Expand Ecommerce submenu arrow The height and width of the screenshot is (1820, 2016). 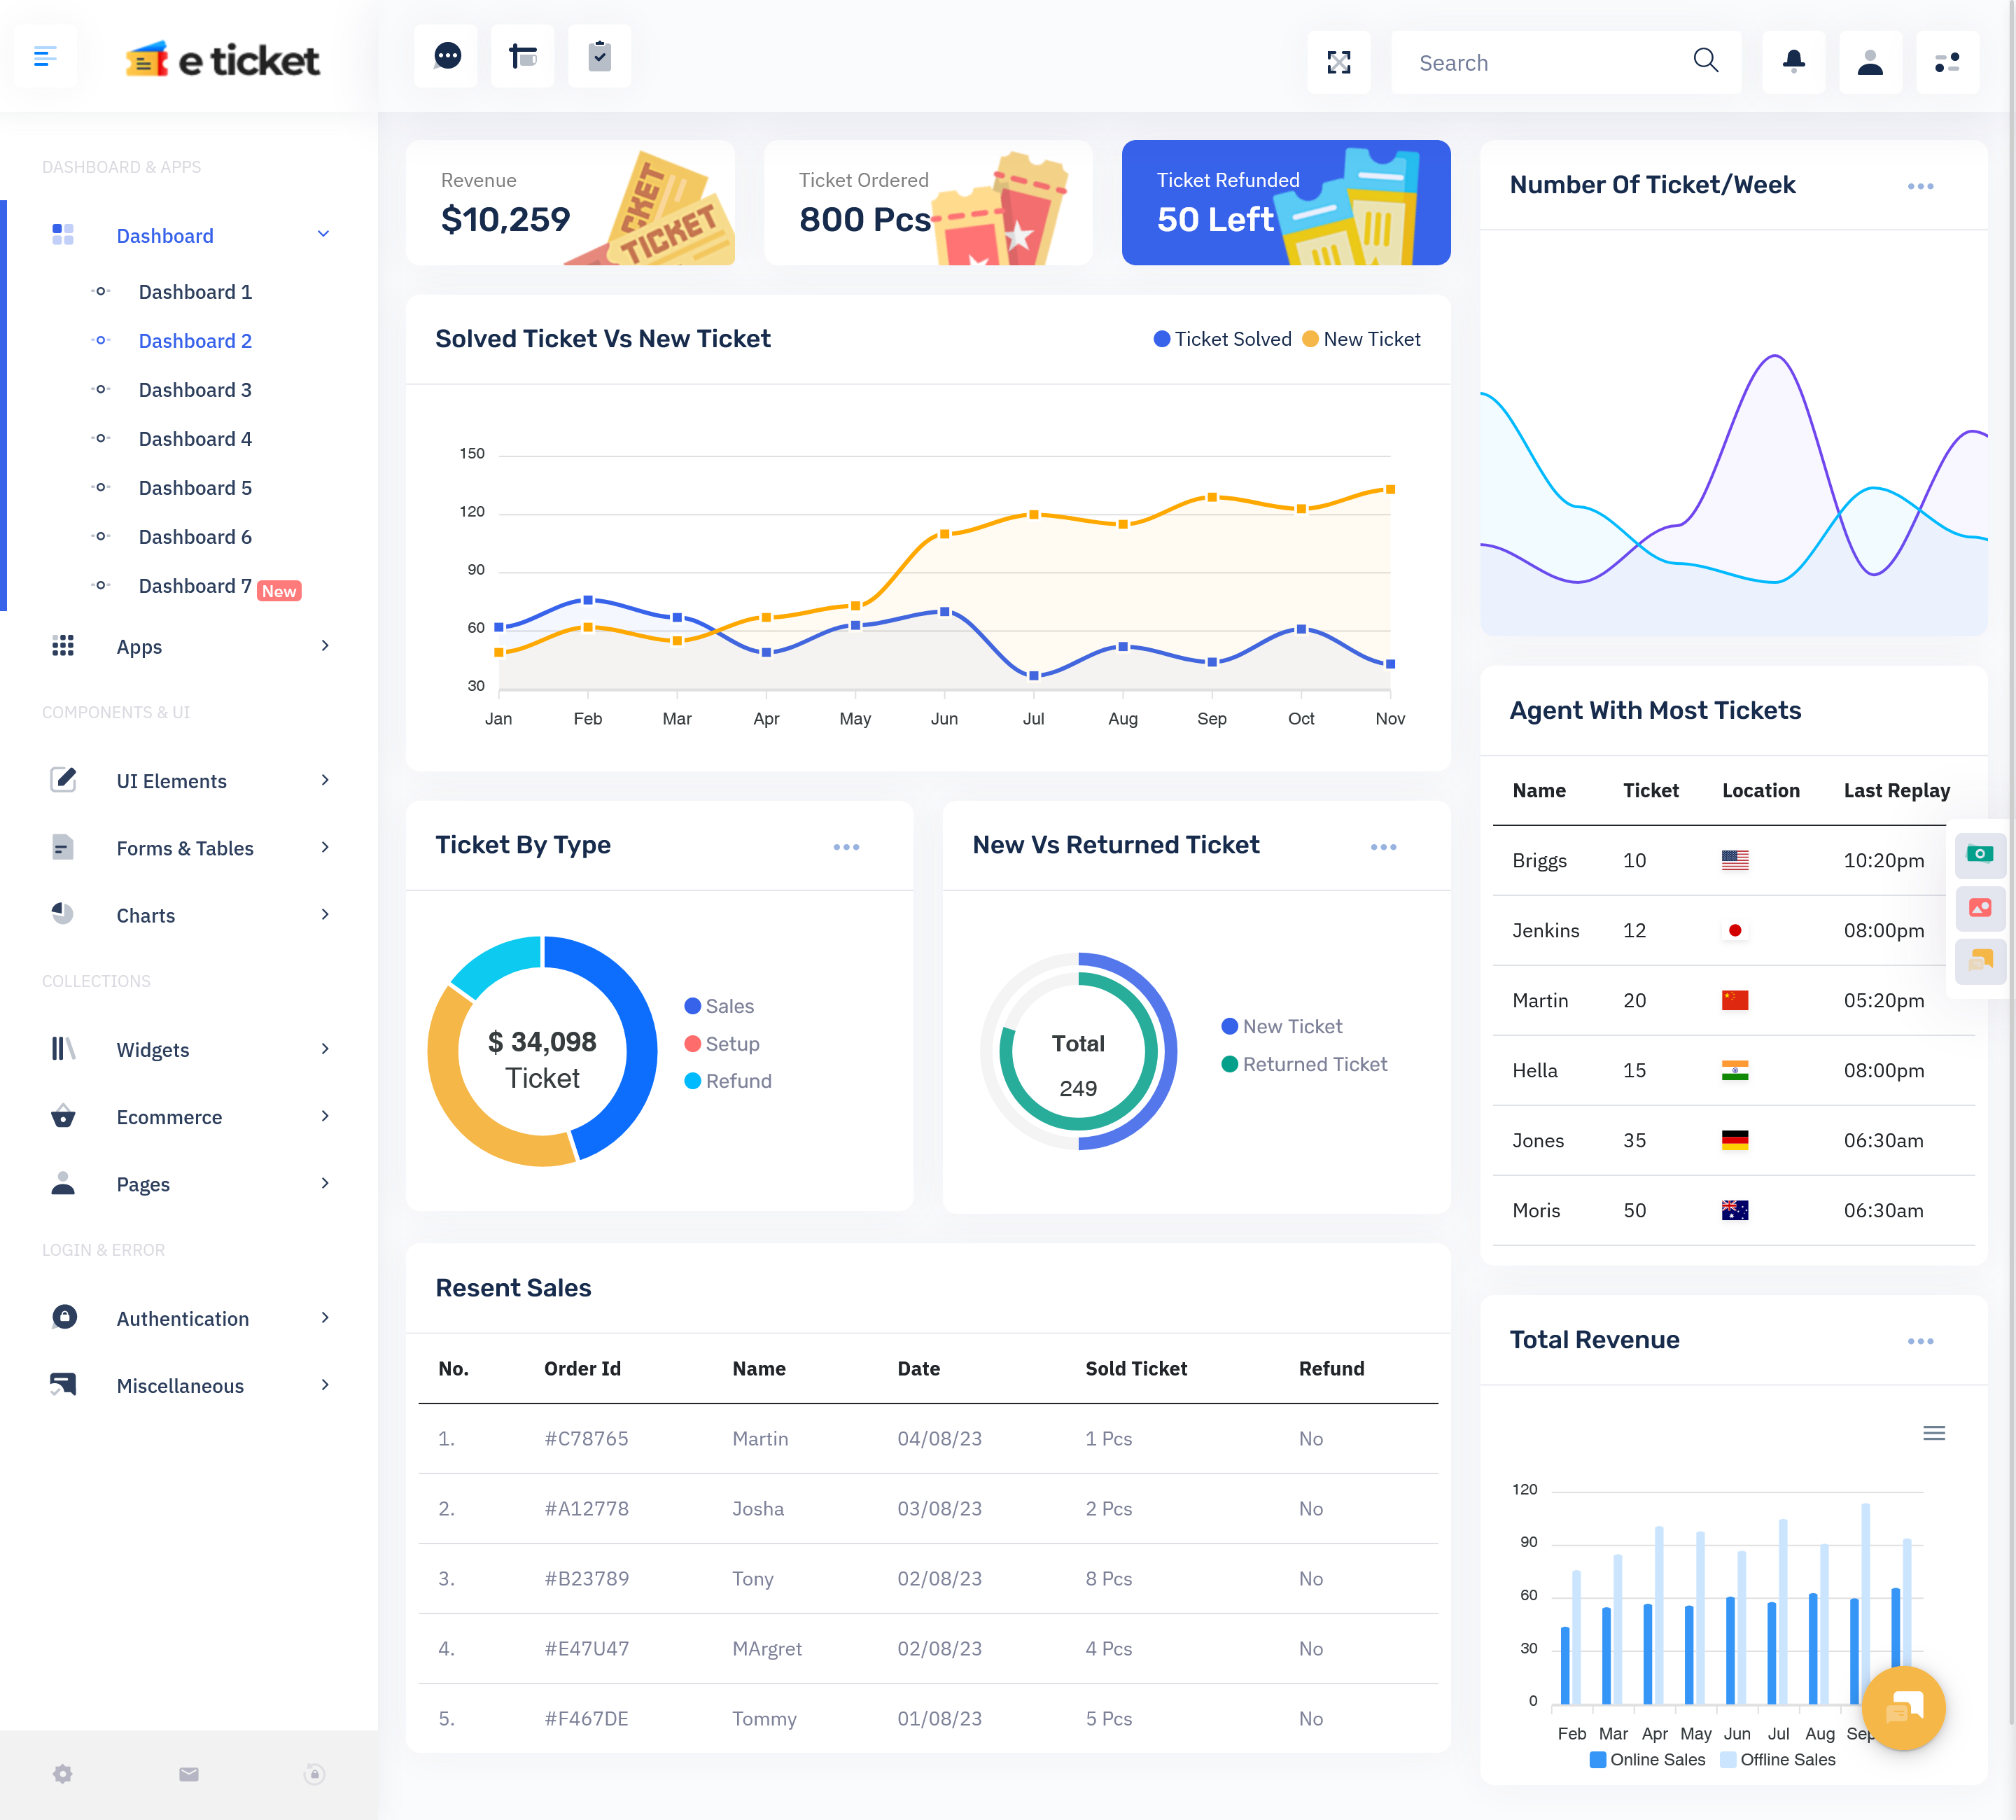[x=325, y=1116]
